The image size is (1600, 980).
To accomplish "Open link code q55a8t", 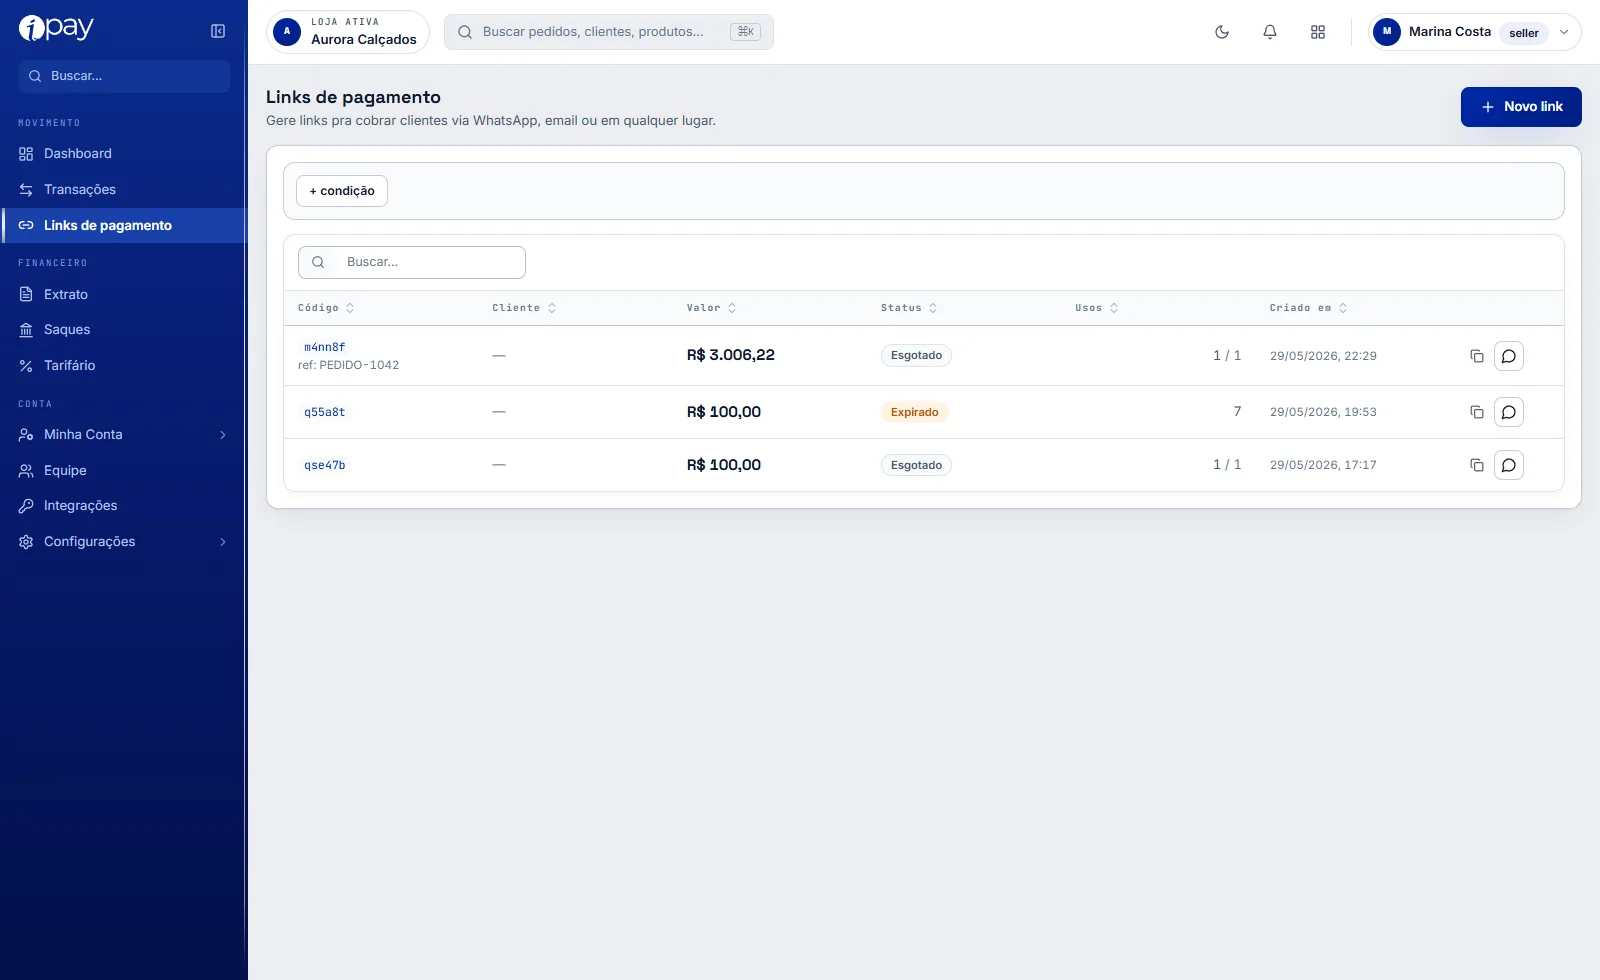I will [x=325, y=412].
